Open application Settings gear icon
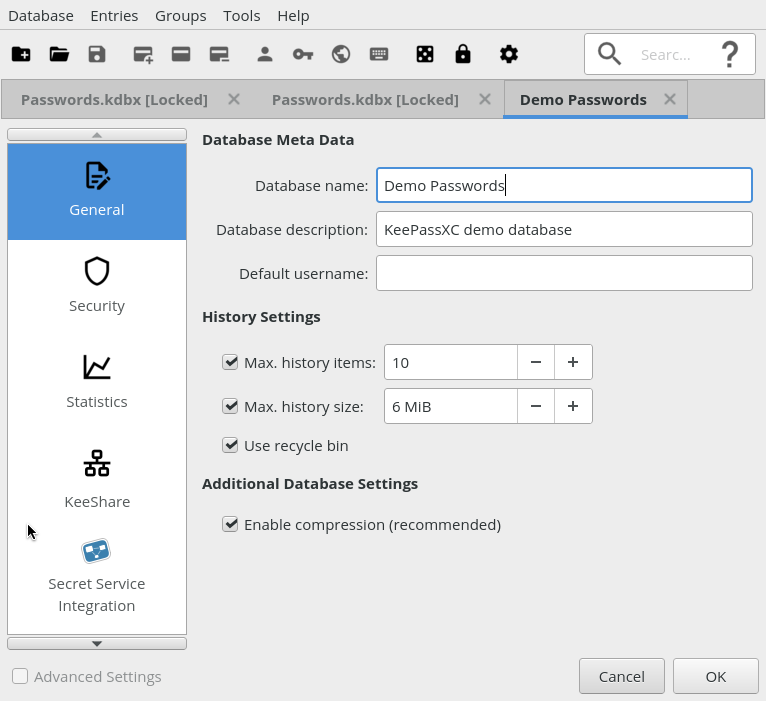Viewport: 766px width, 701px height. point(509,54)
